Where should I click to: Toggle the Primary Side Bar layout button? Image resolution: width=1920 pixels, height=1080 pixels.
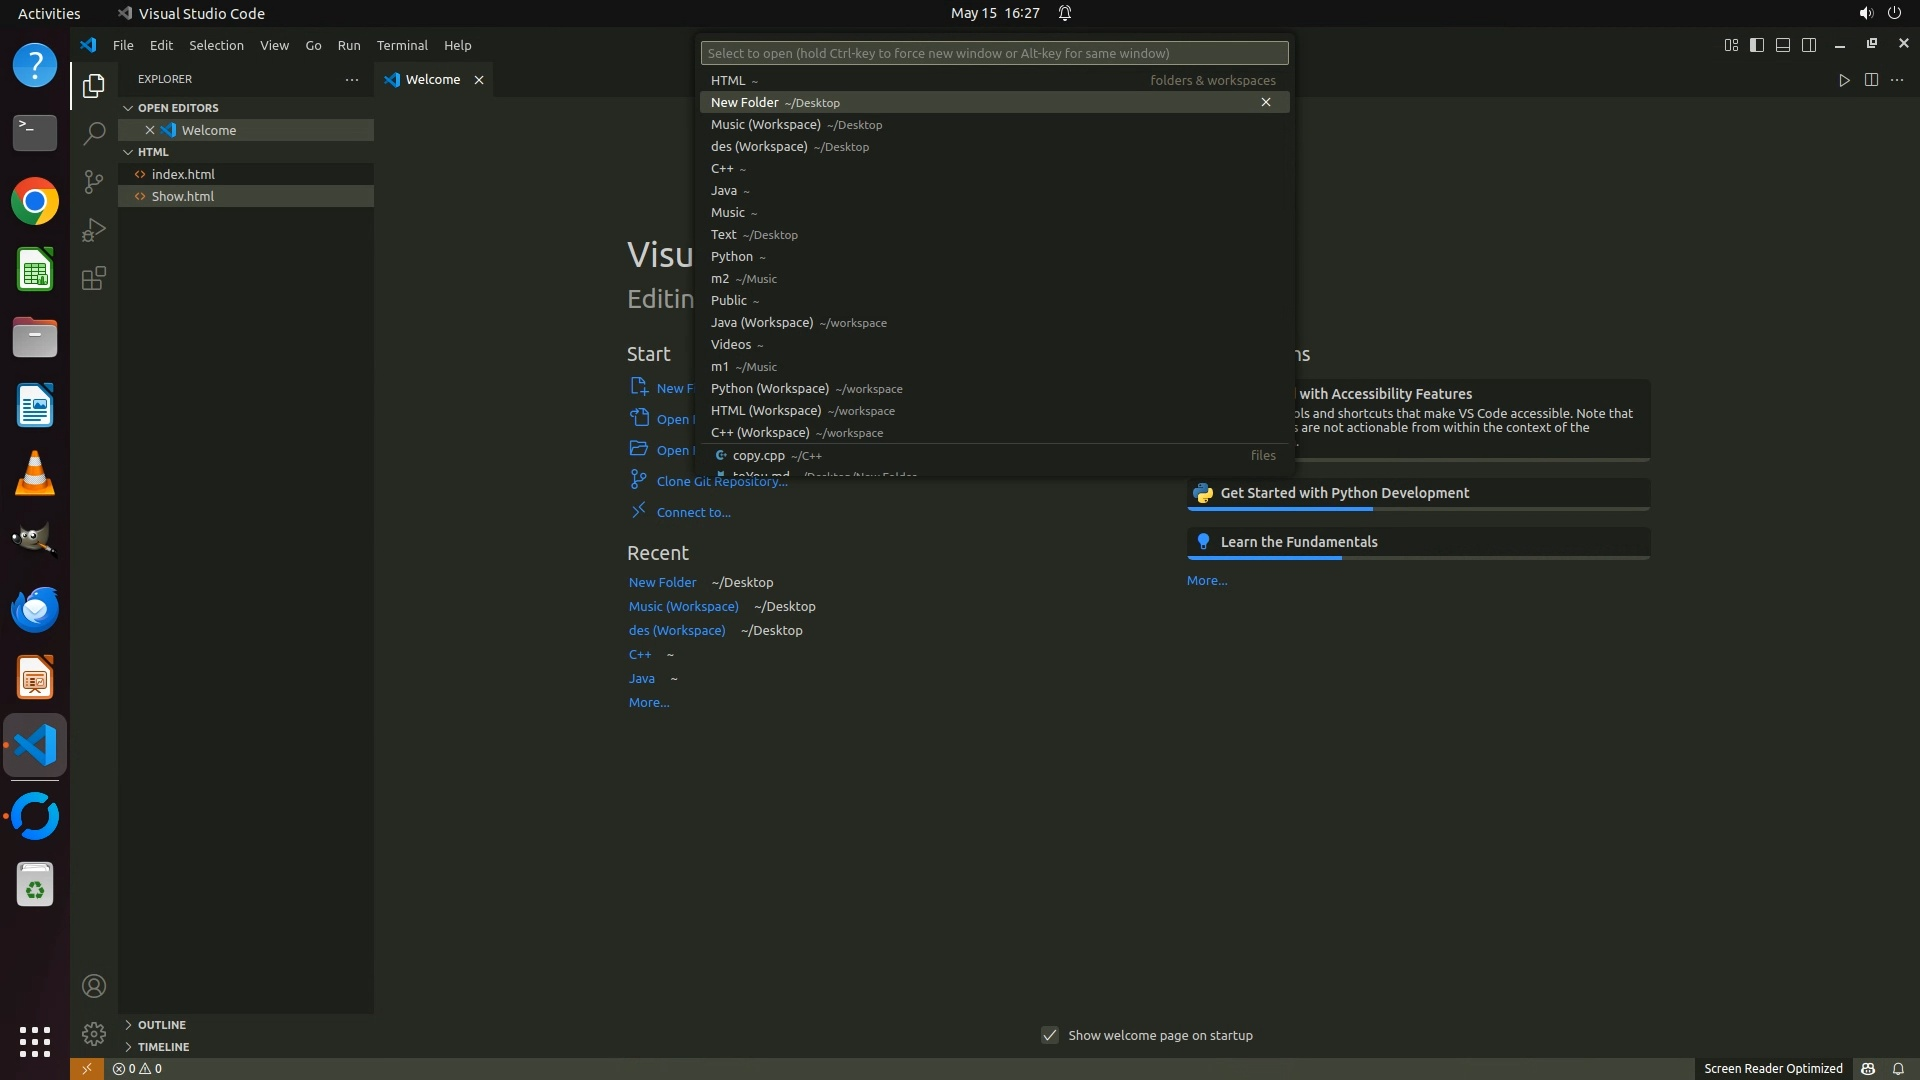click(x=1757, y=45)
